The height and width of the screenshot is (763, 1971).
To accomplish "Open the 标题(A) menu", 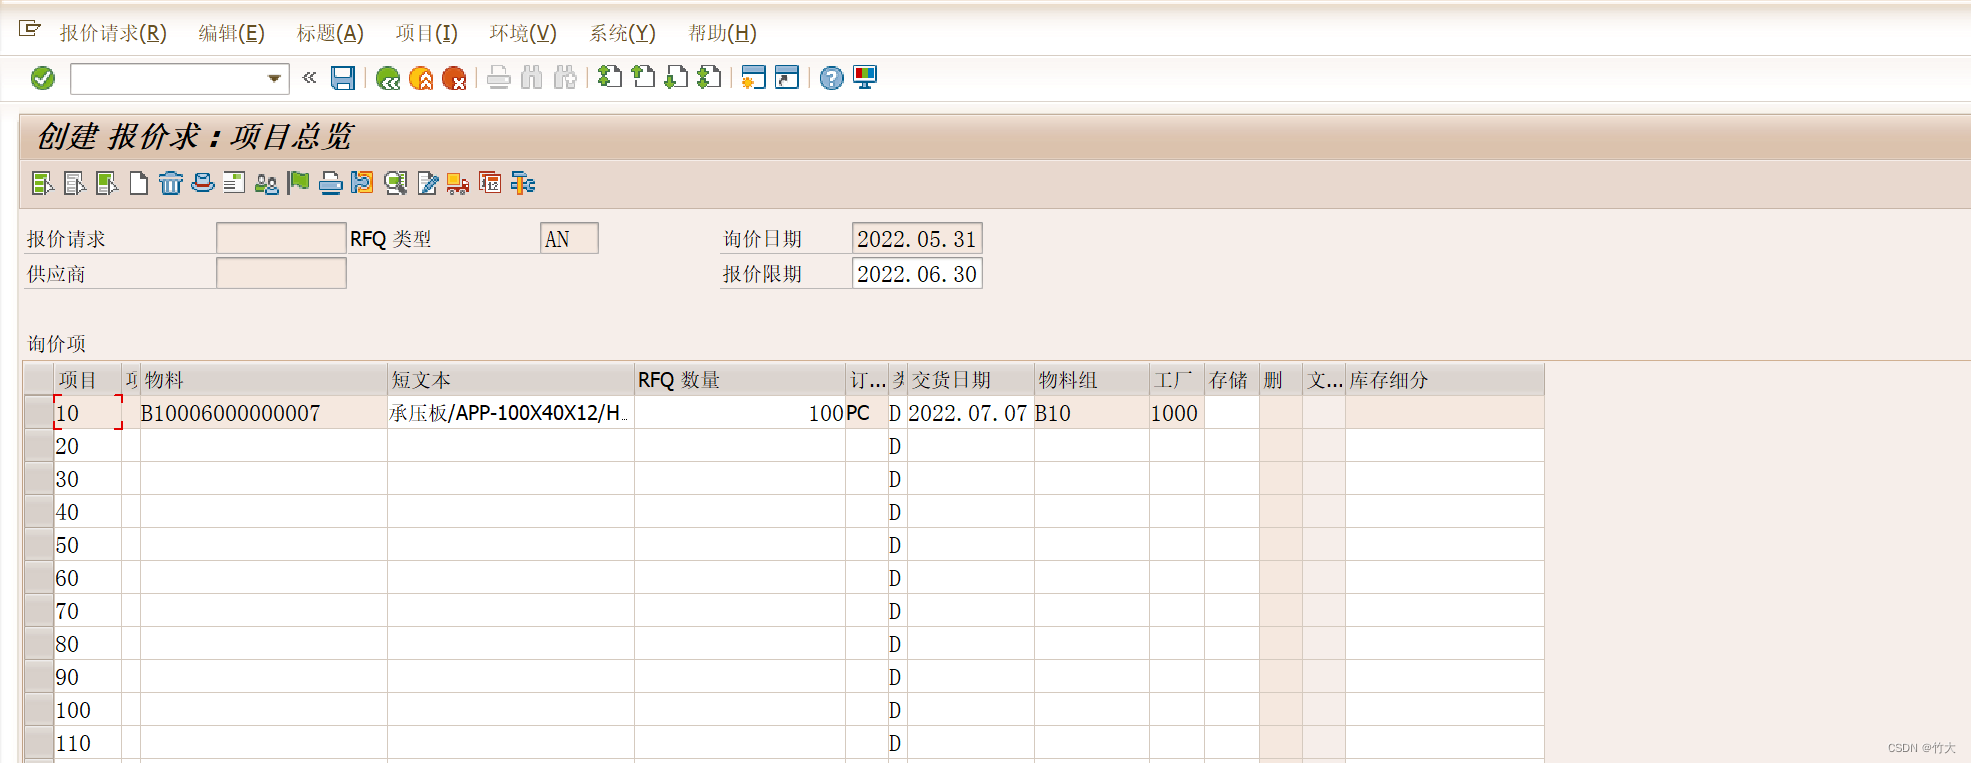I will click(330, 33).
